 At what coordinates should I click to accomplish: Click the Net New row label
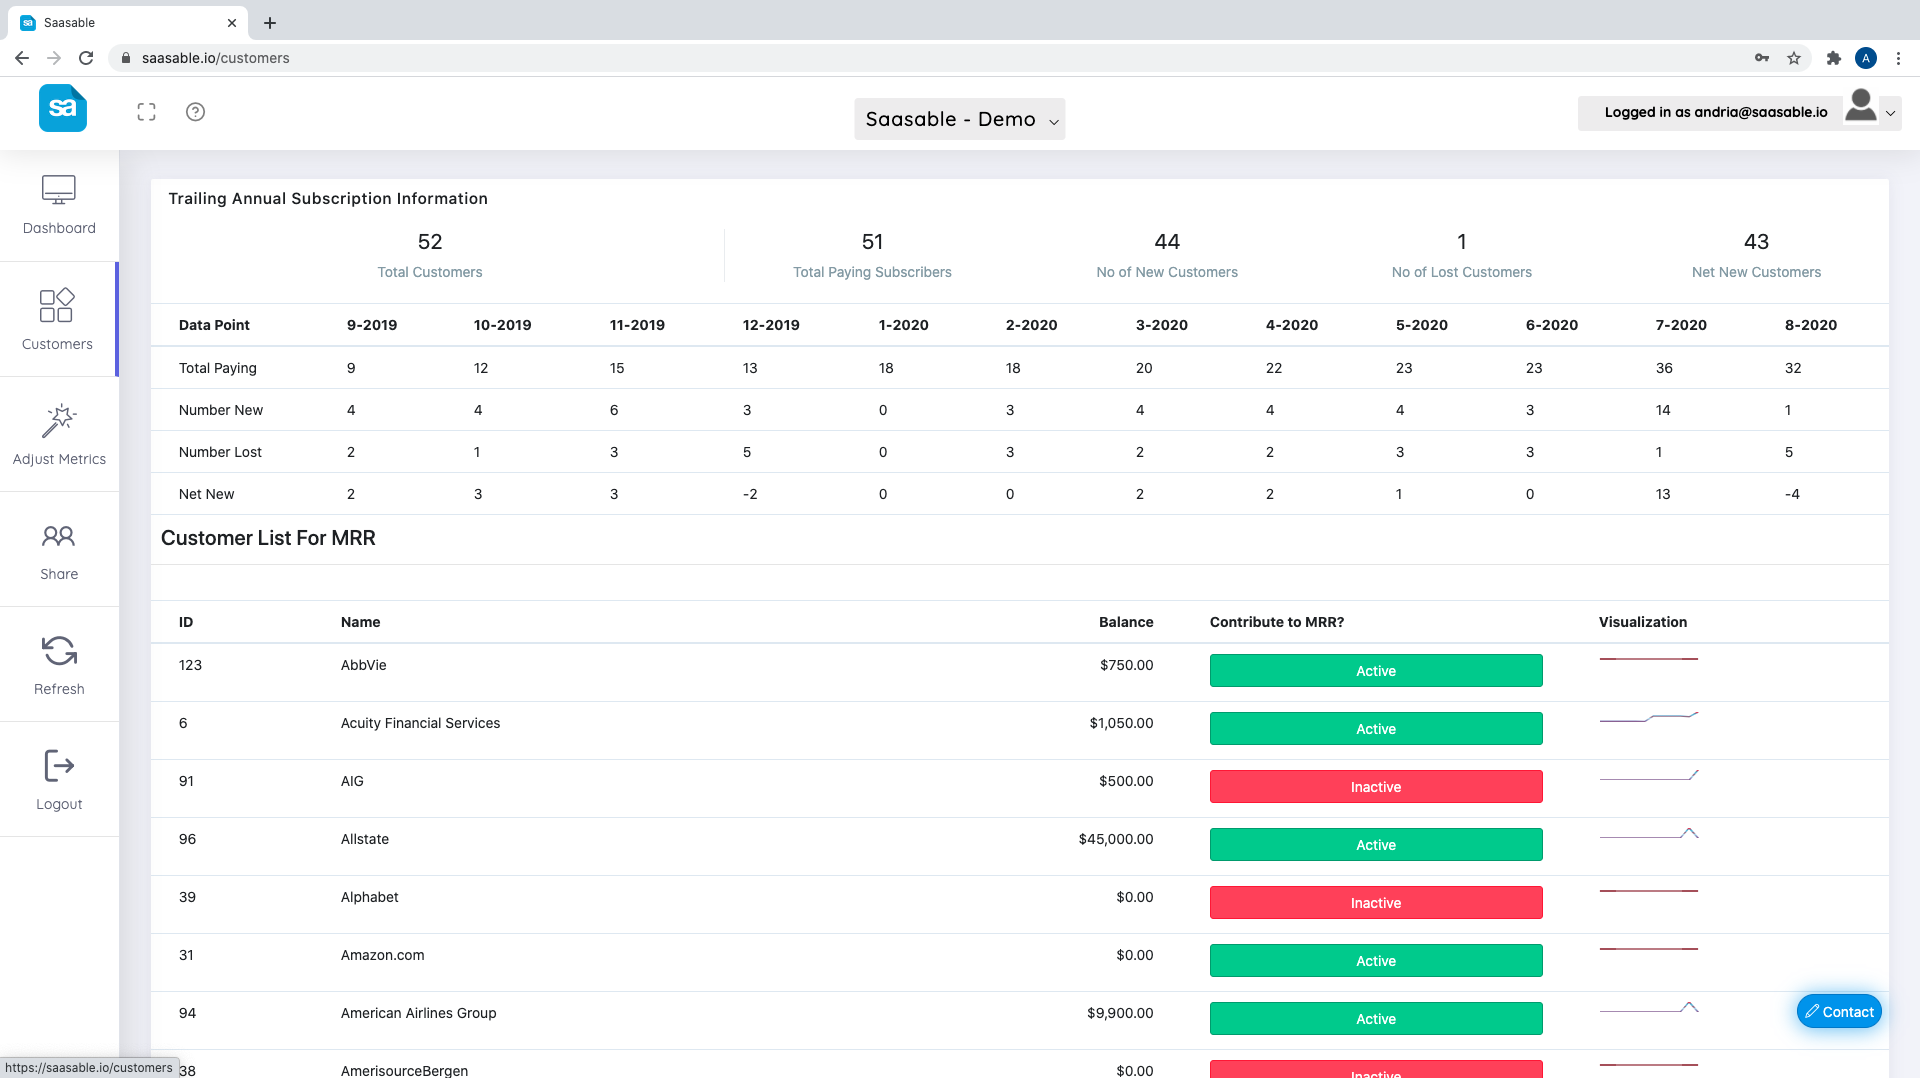pos(206,494)
